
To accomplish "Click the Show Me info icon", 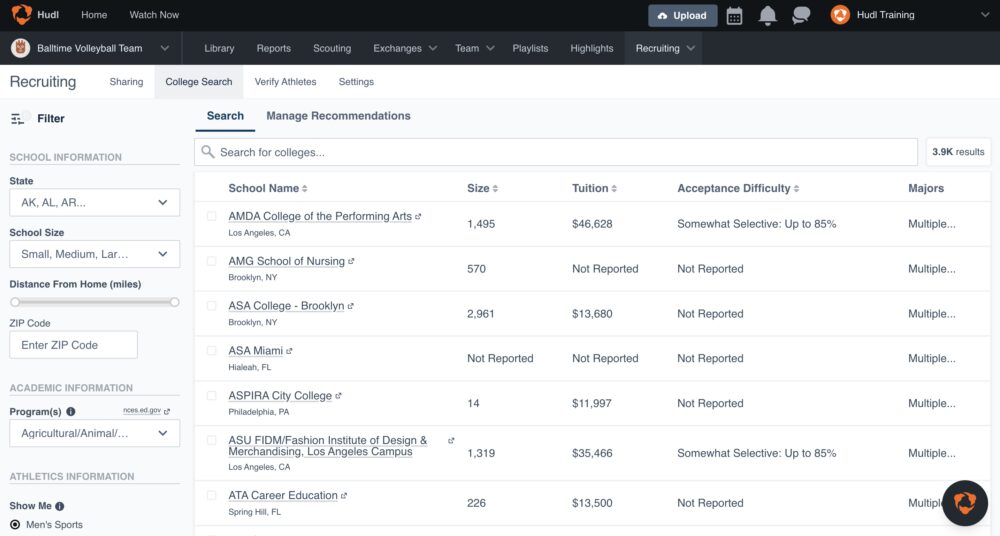I will 60,506.
